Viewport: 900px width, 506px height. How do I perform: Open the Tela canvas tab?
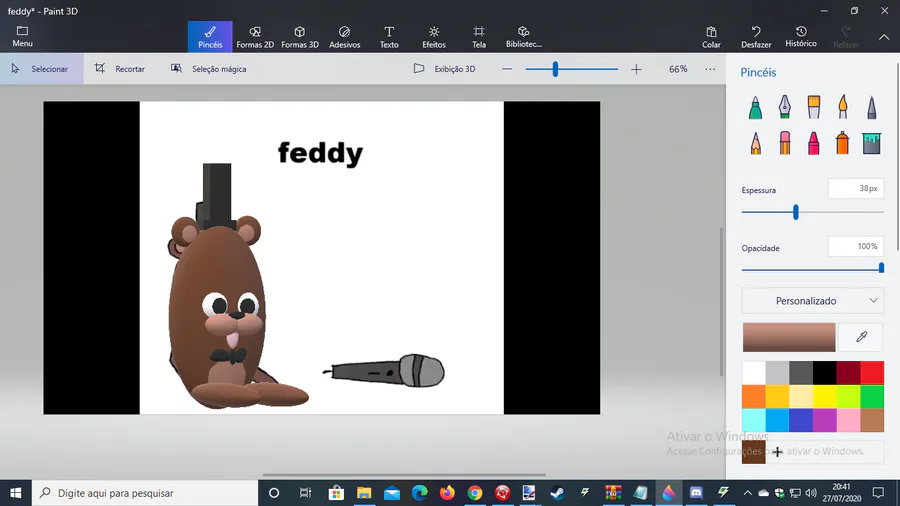[x=479, y=37]
